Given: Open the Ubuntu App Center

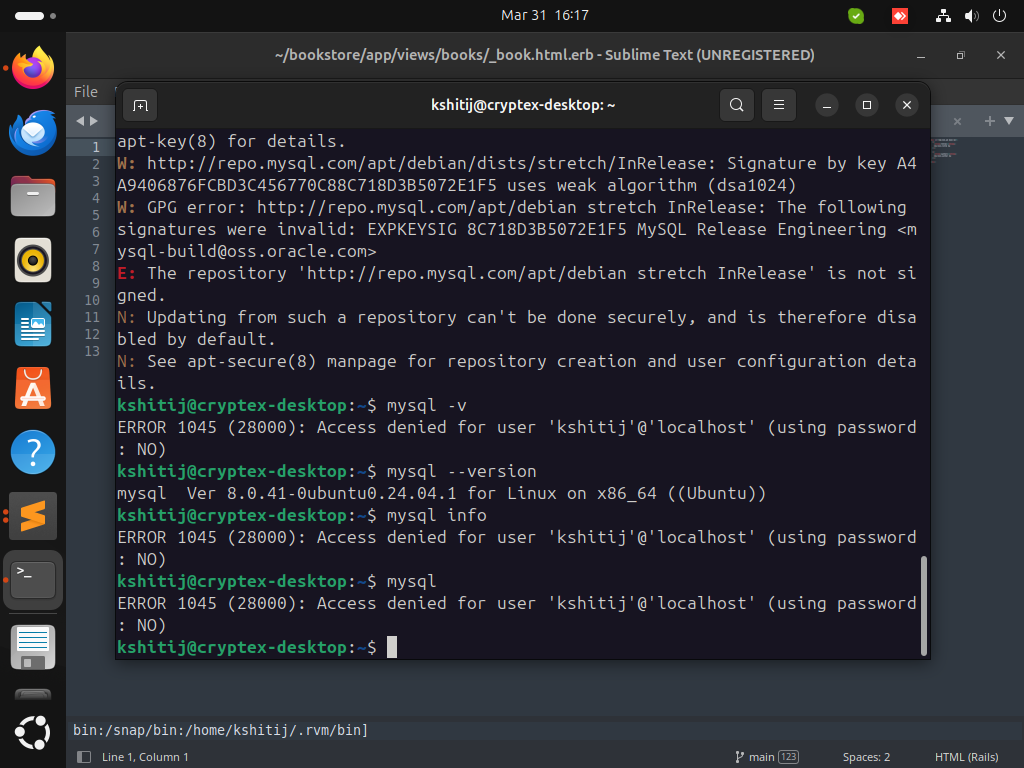Looking at the screenshot, I should [33, 388].
